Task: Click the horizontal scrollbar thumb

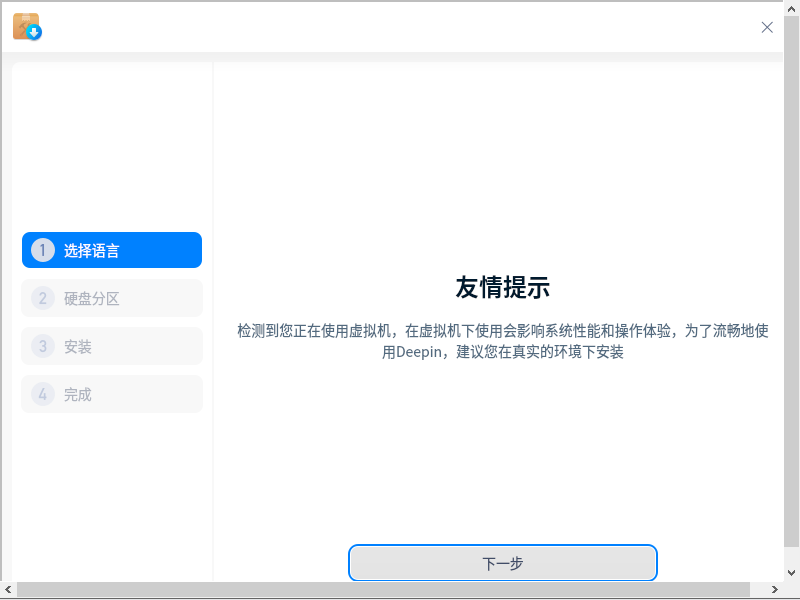Action: click(x=383, y=590)
